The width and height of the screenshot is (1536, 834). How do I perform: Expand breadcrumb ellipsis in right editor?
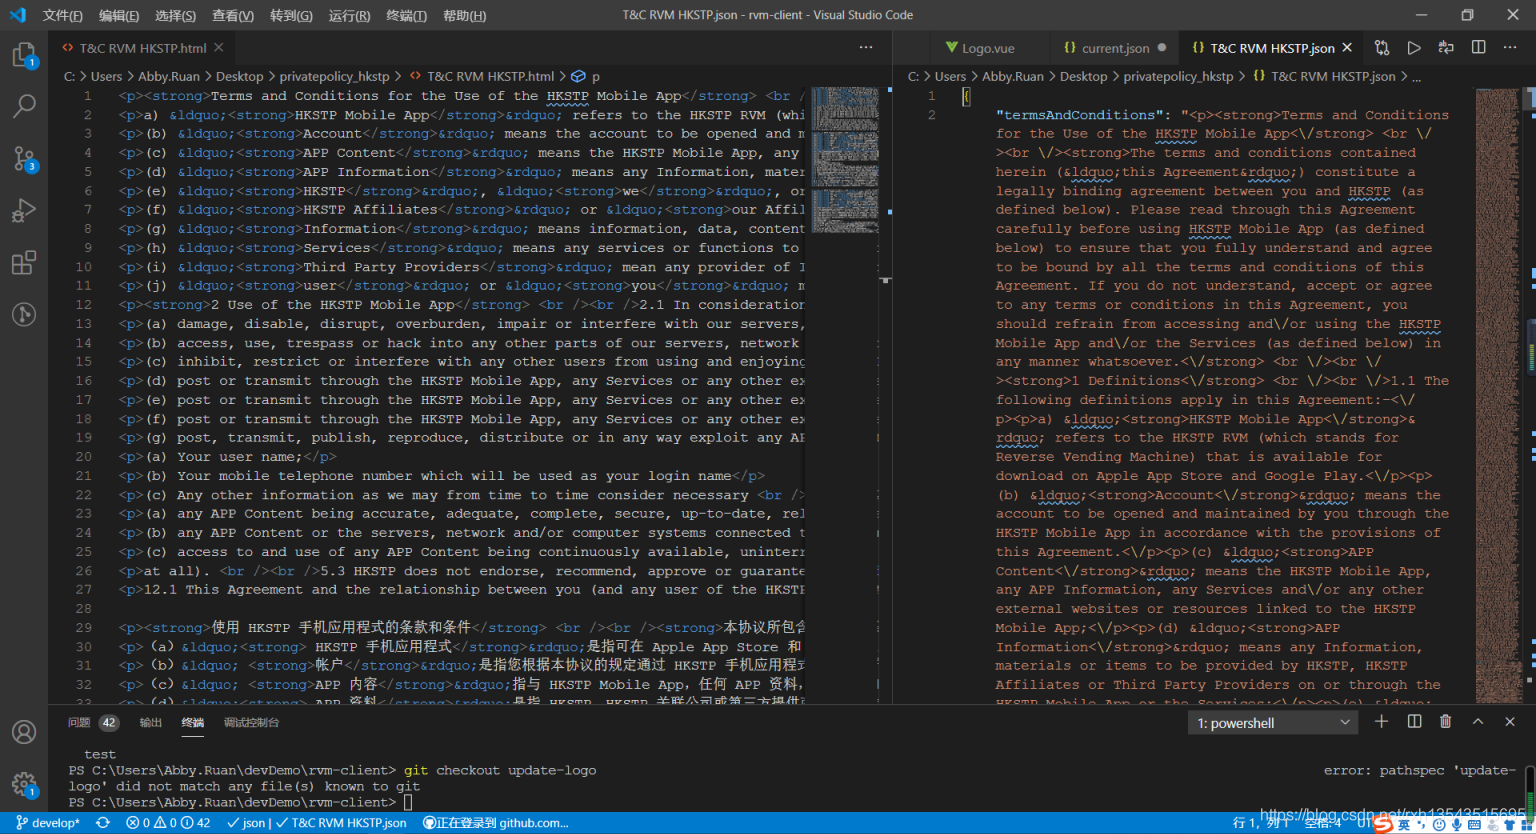pos(1416,76)
